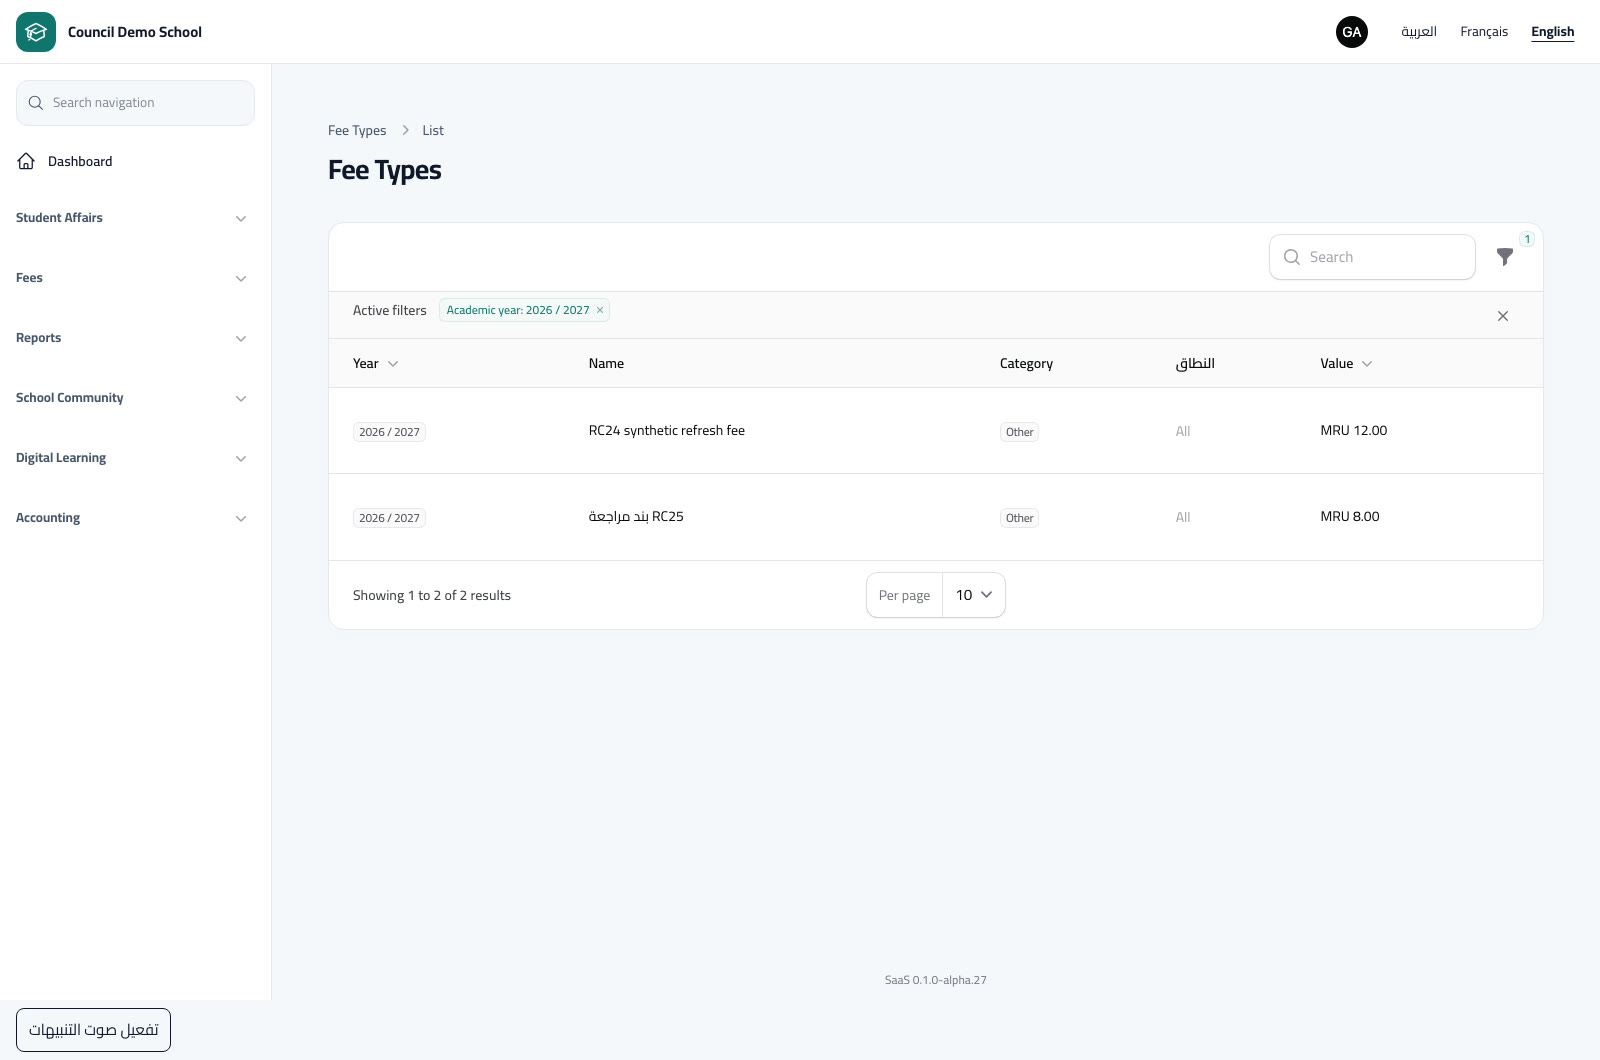The image size is (1600, 1060).
Task: Focus the Search navigation field
Action: pyautogui.click(x=135, y=103)
